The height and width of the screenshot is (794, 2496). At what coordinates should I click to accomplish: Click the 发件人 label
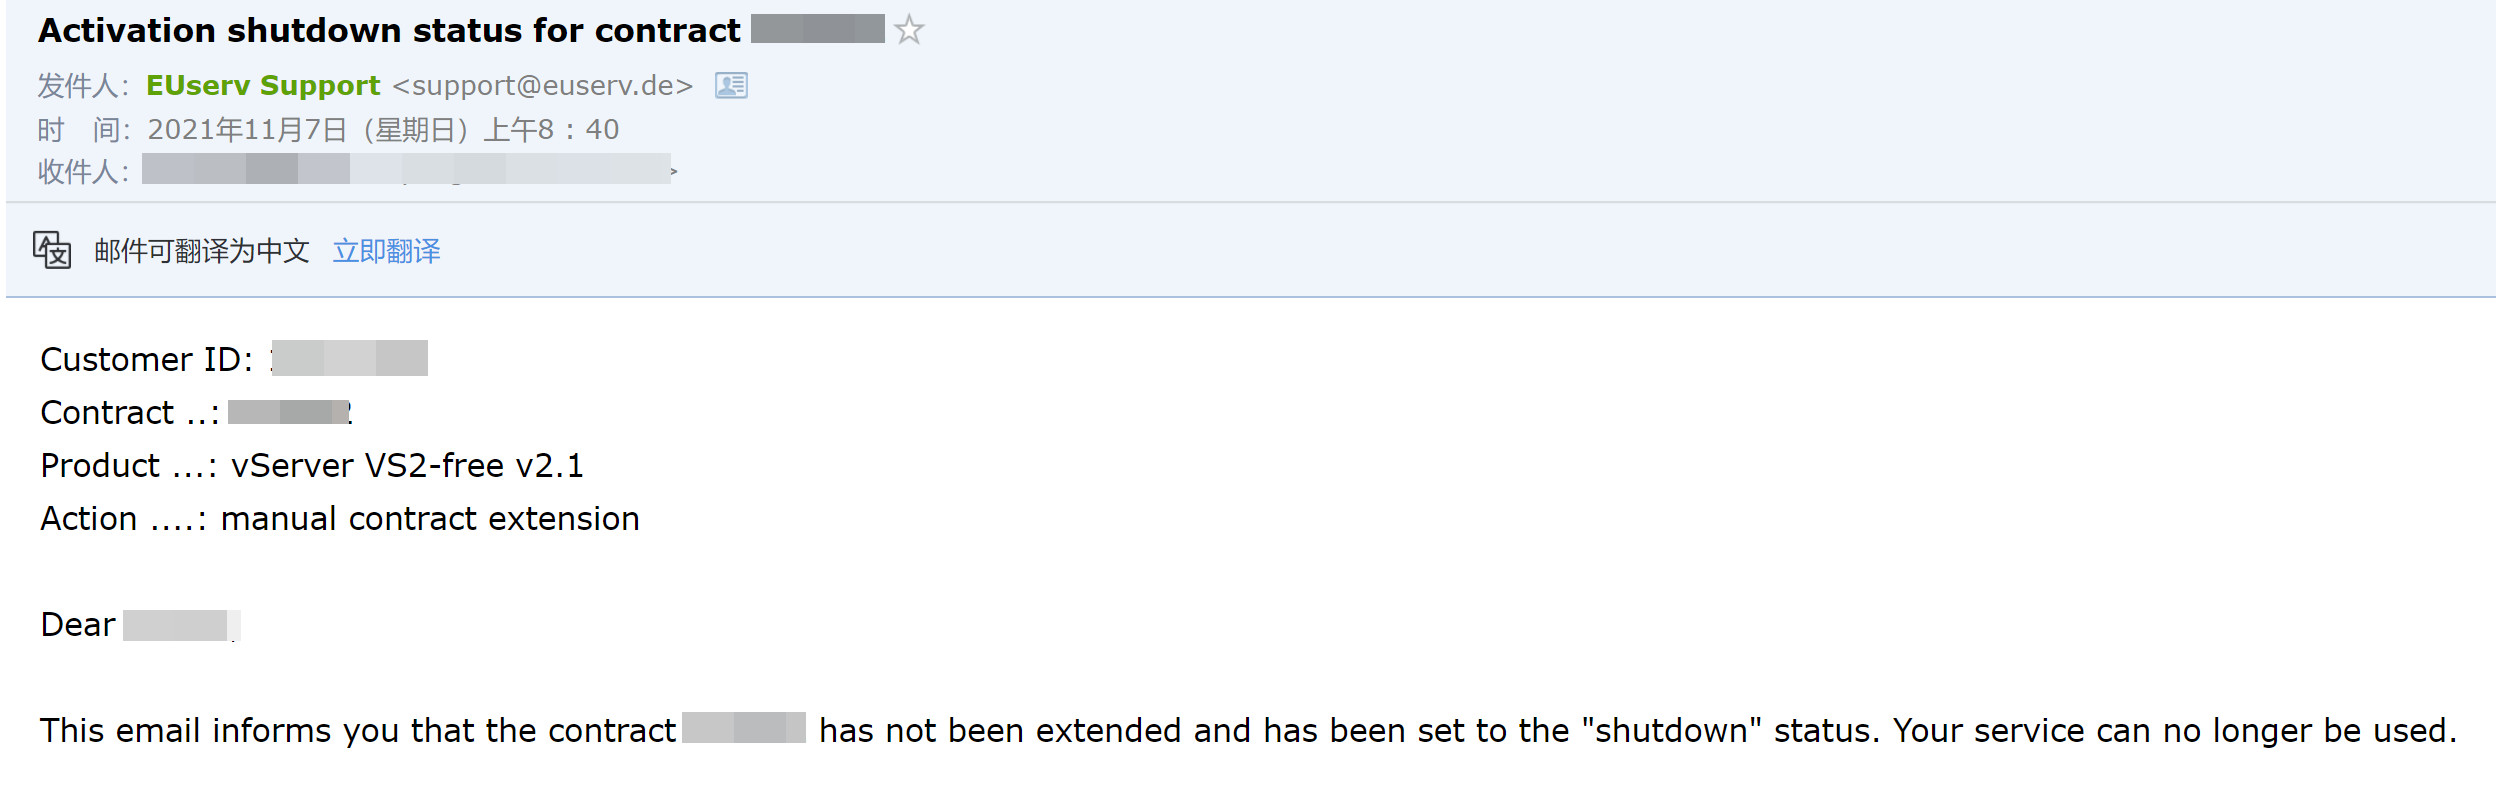pos(82,86)
